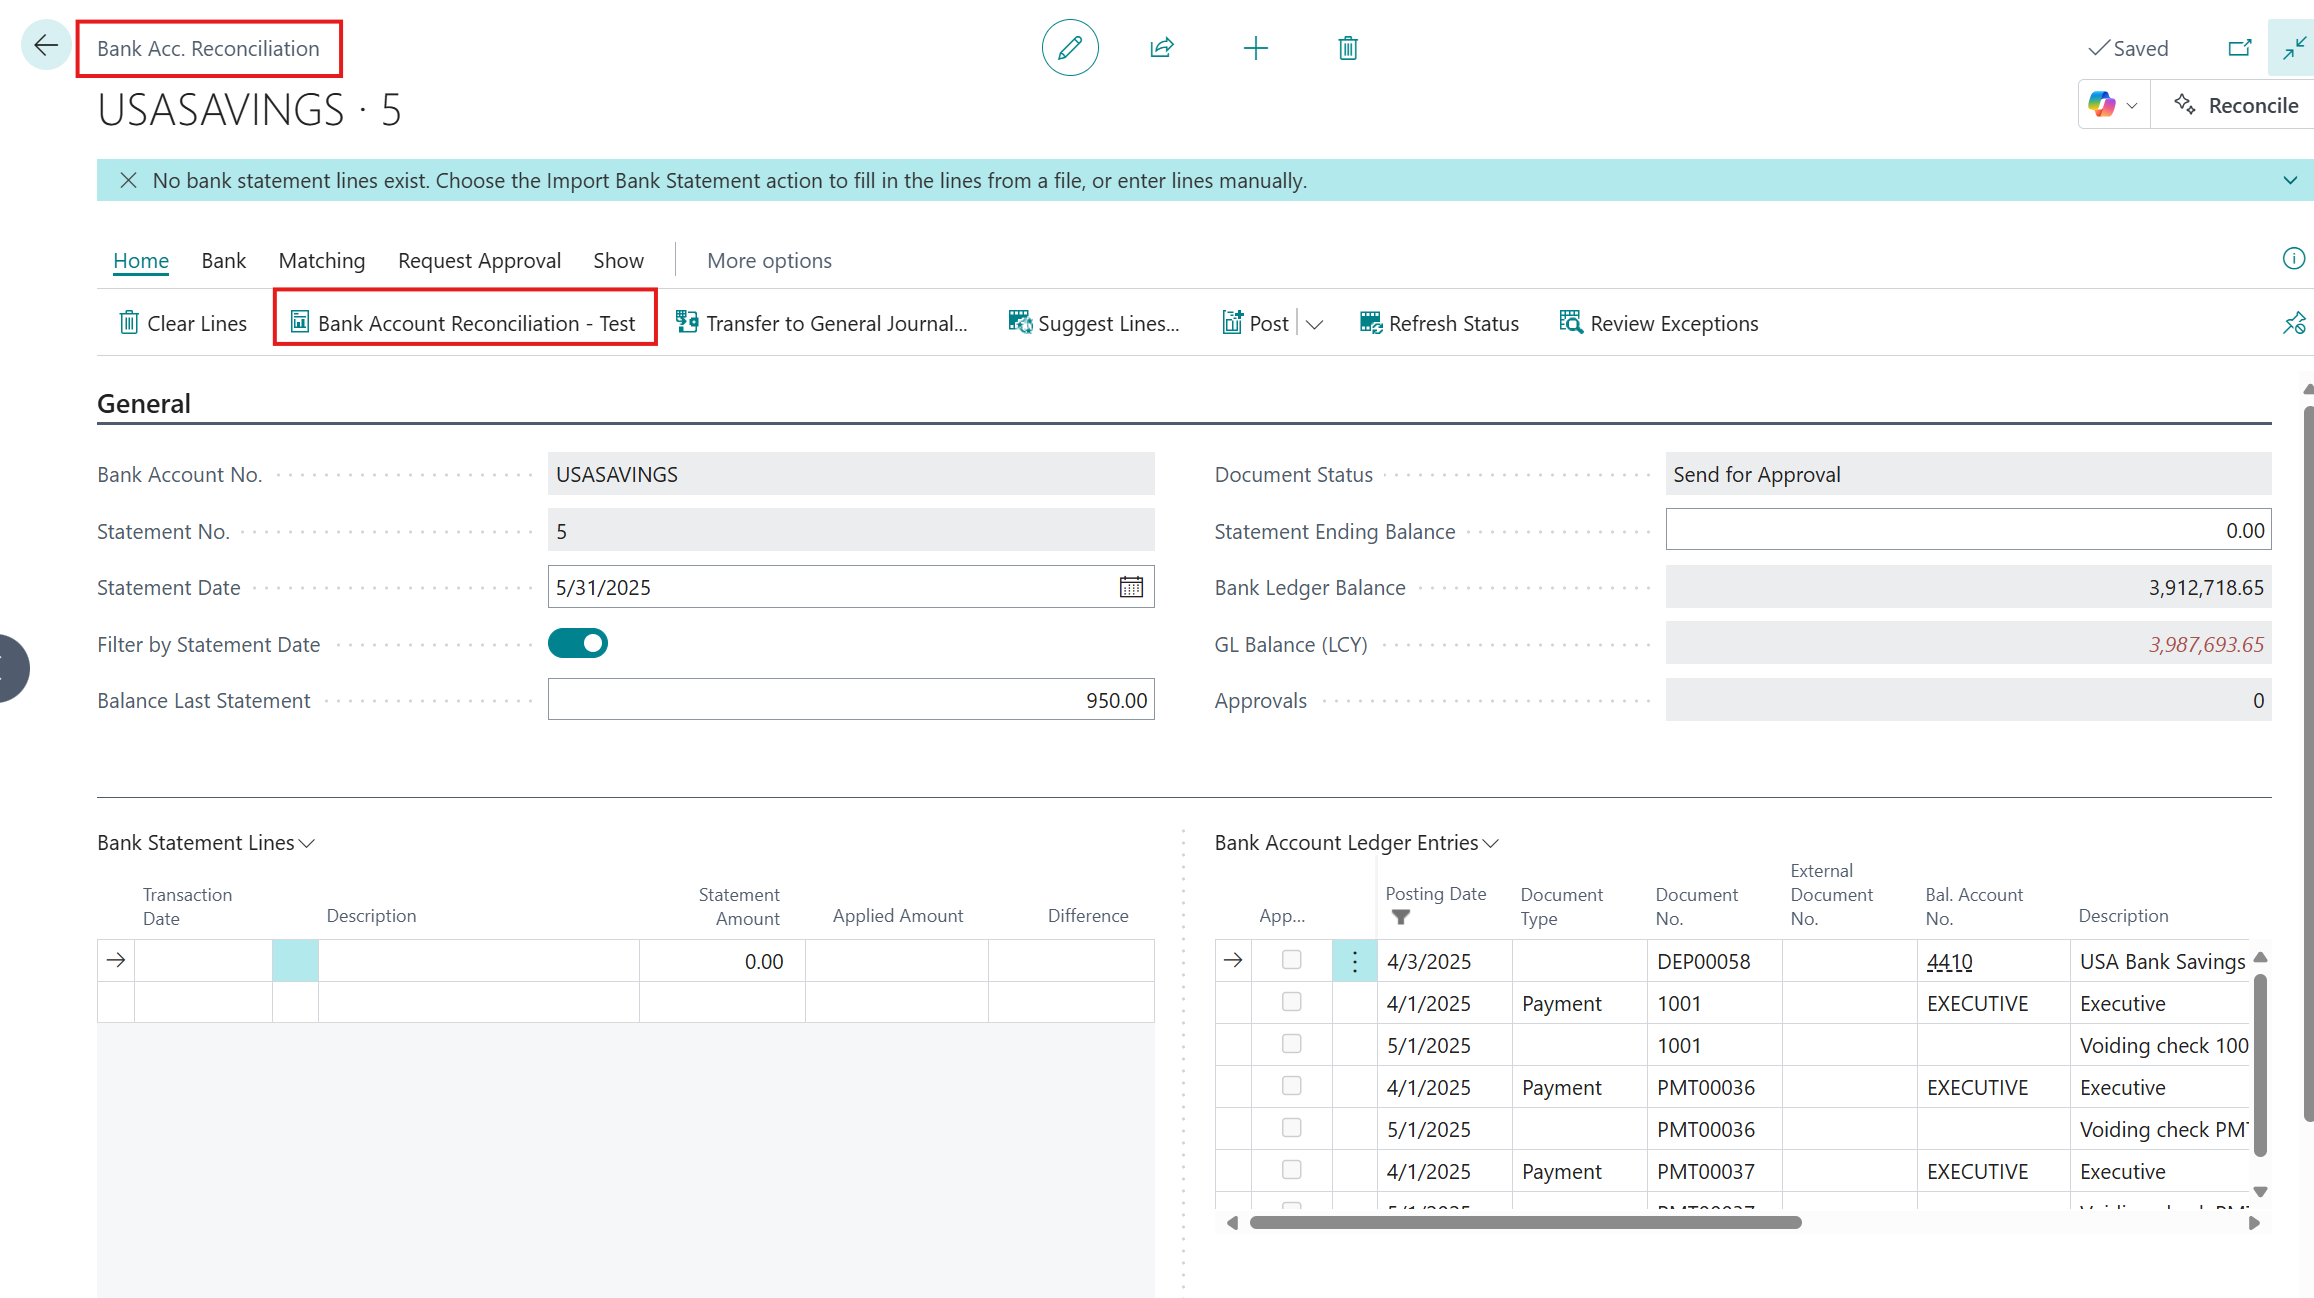The height and width of the screenshot is (1298, 2314).
Task: Click the back arrow icon
Action: point(45,45)
